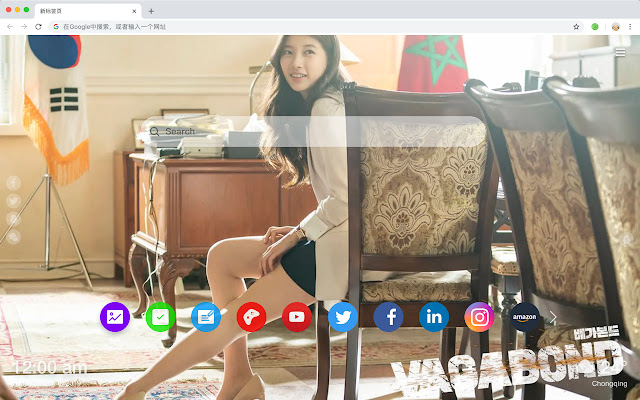Open the green checkmark to-do icon
Screen dimensions: 640x400
tap(160, 317)
